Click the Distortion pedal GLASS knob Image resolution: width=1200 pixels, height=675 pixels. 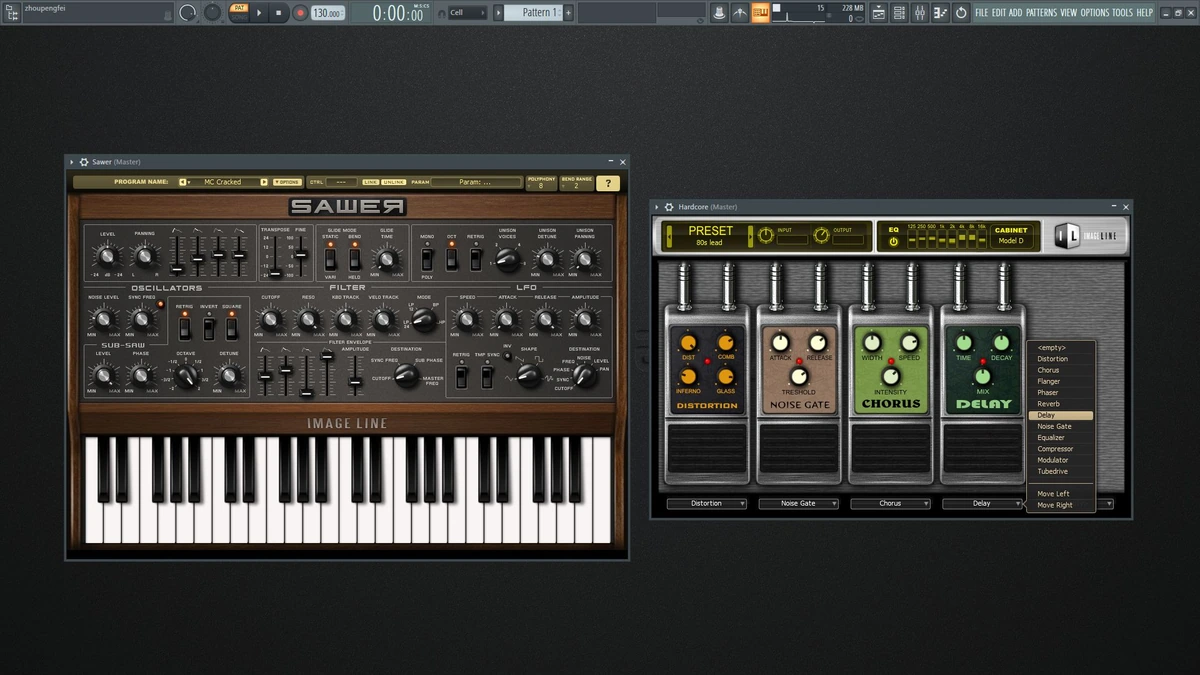click(x=725, y=377)
